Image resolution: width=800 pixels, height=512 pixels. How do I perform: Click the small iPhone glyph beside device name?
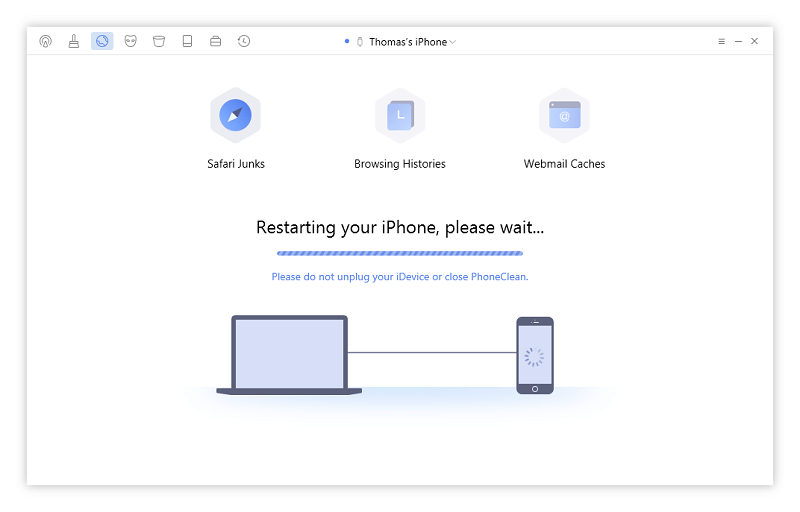point(360,42)
